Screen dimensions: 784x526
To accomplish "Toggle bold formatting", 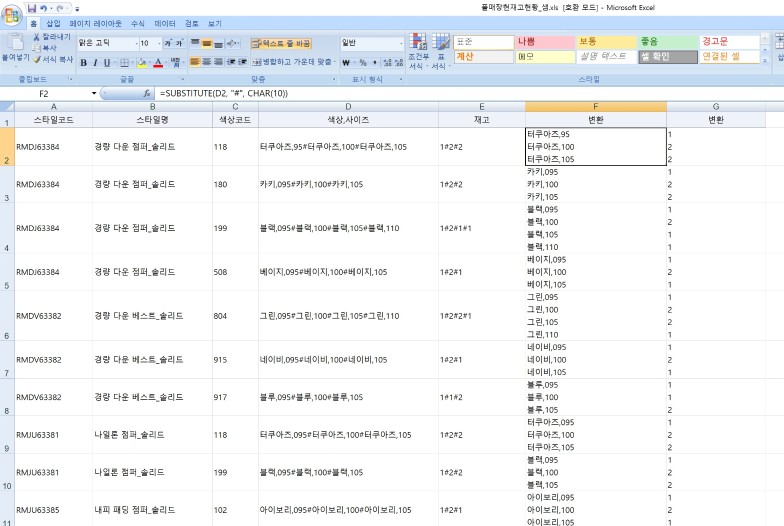I will 84,62.
